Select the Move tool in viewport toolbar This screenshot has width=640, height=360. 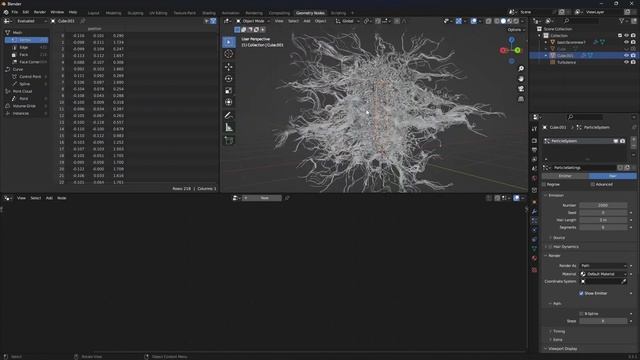tap(229, 67)
